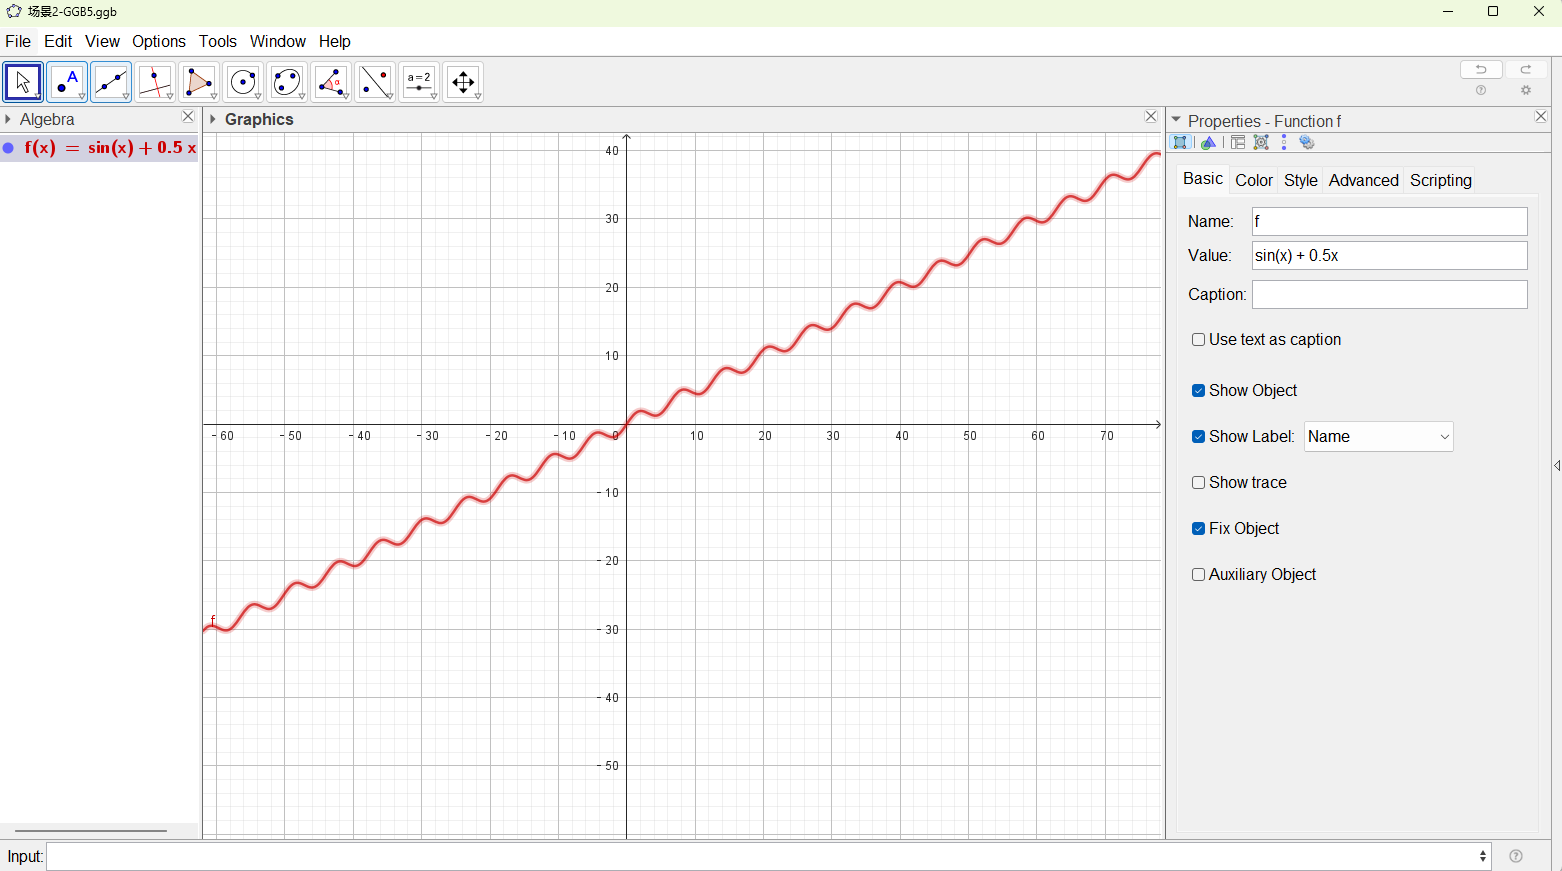1562x871 pixels.
Task: Select the Circle with Center tool
Action: point(243,82)
